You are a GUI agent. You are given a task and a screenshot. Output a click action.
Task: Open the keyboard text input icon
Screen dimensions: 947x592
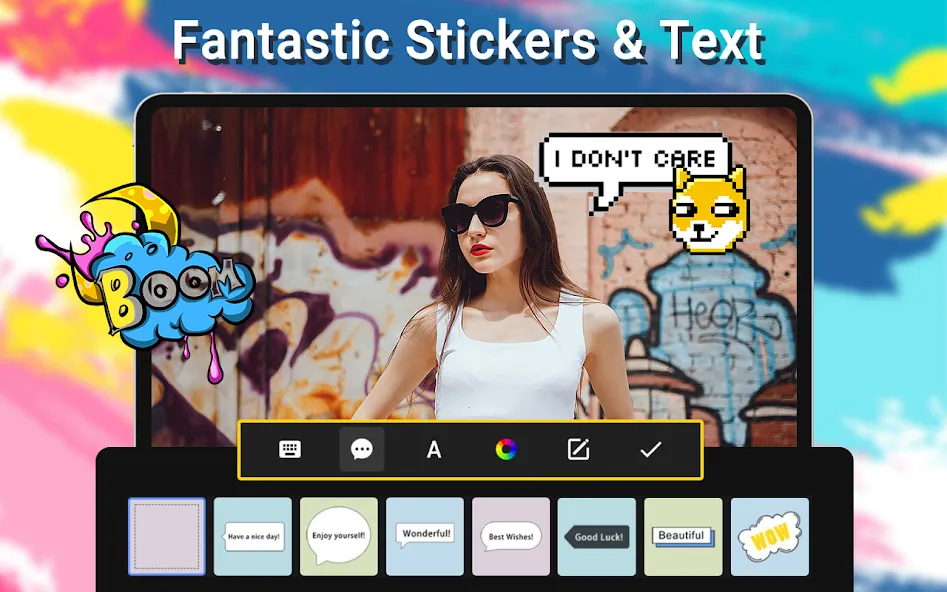point(290,449)
